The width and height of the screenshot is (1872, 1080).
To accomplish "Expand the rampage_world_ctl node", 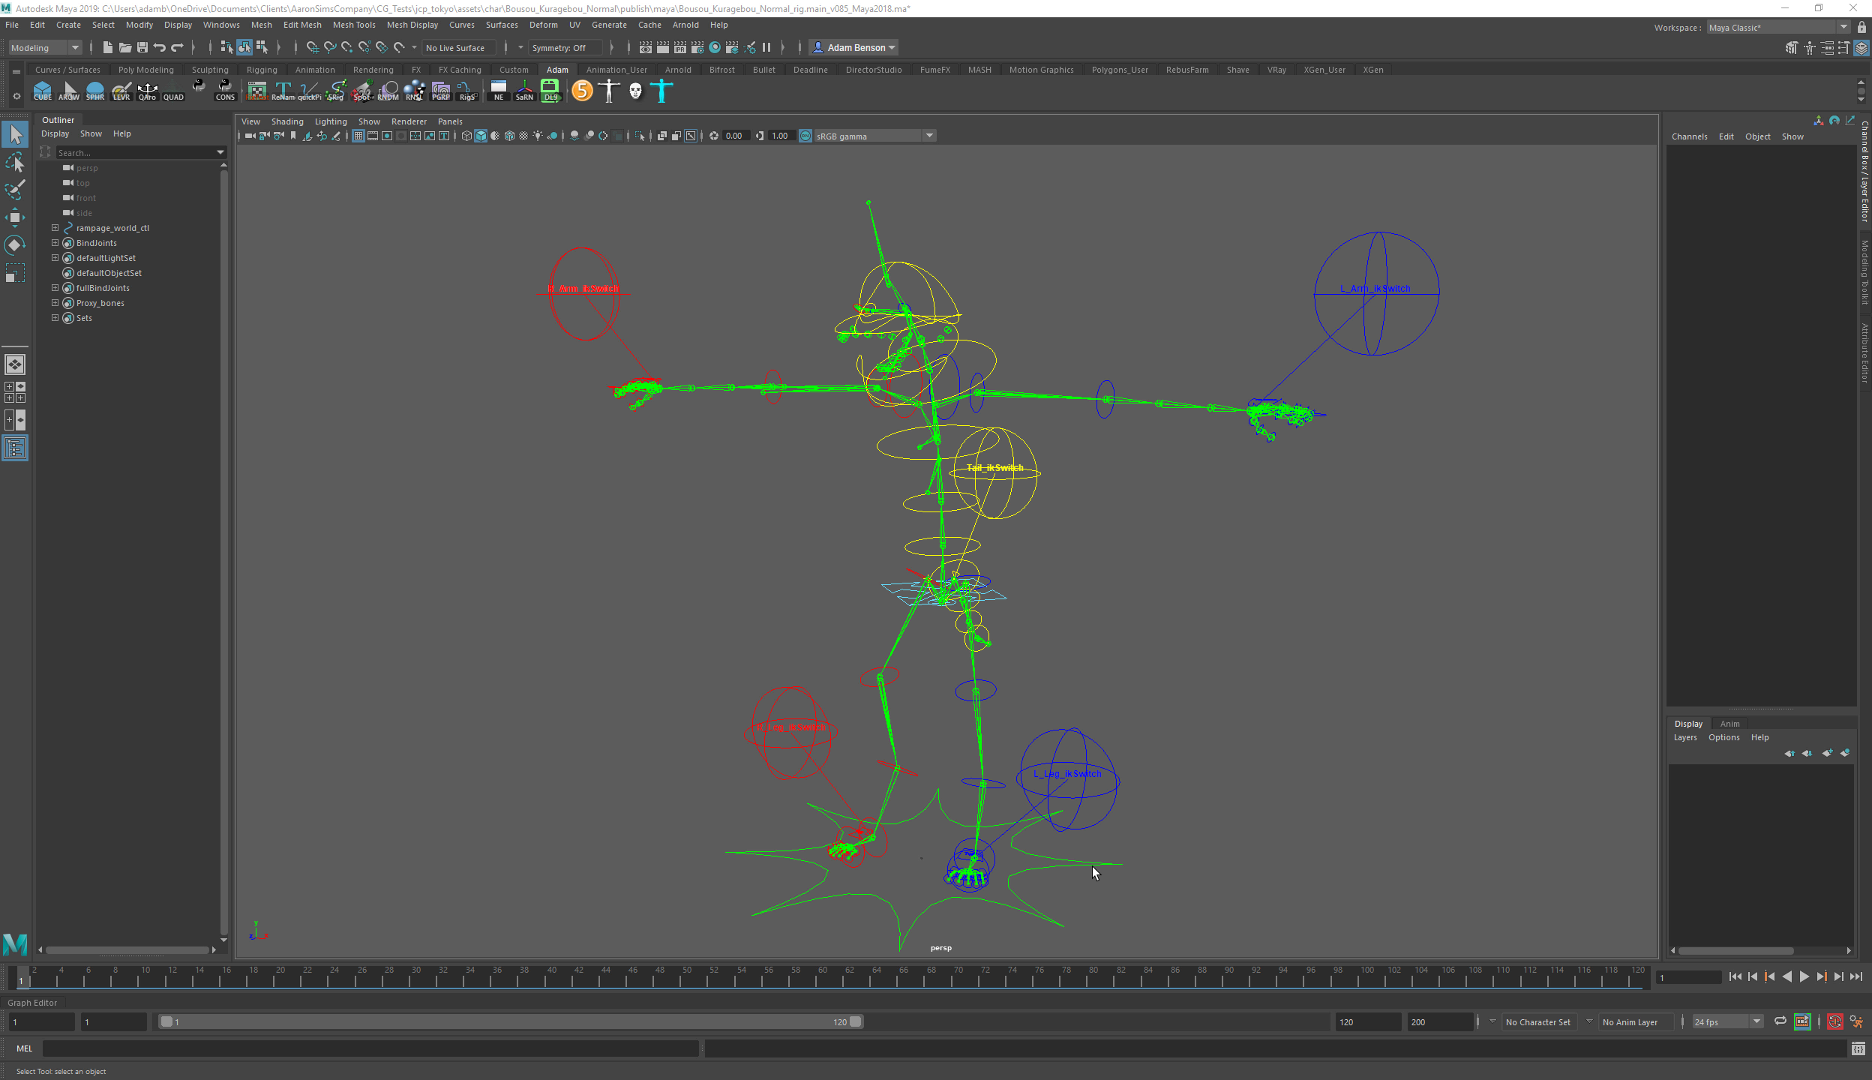I will 55,228.
